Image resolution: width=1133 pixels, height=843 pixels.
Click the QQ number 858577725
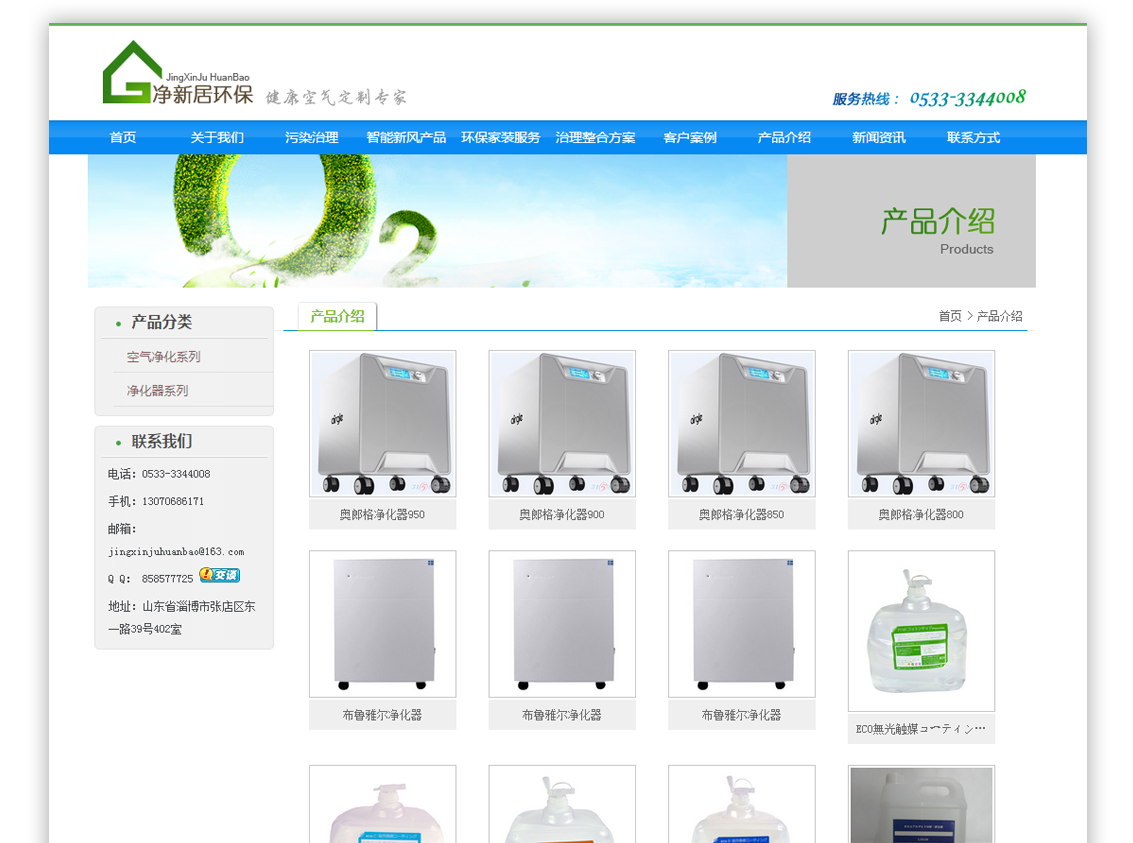pos(168,579)
